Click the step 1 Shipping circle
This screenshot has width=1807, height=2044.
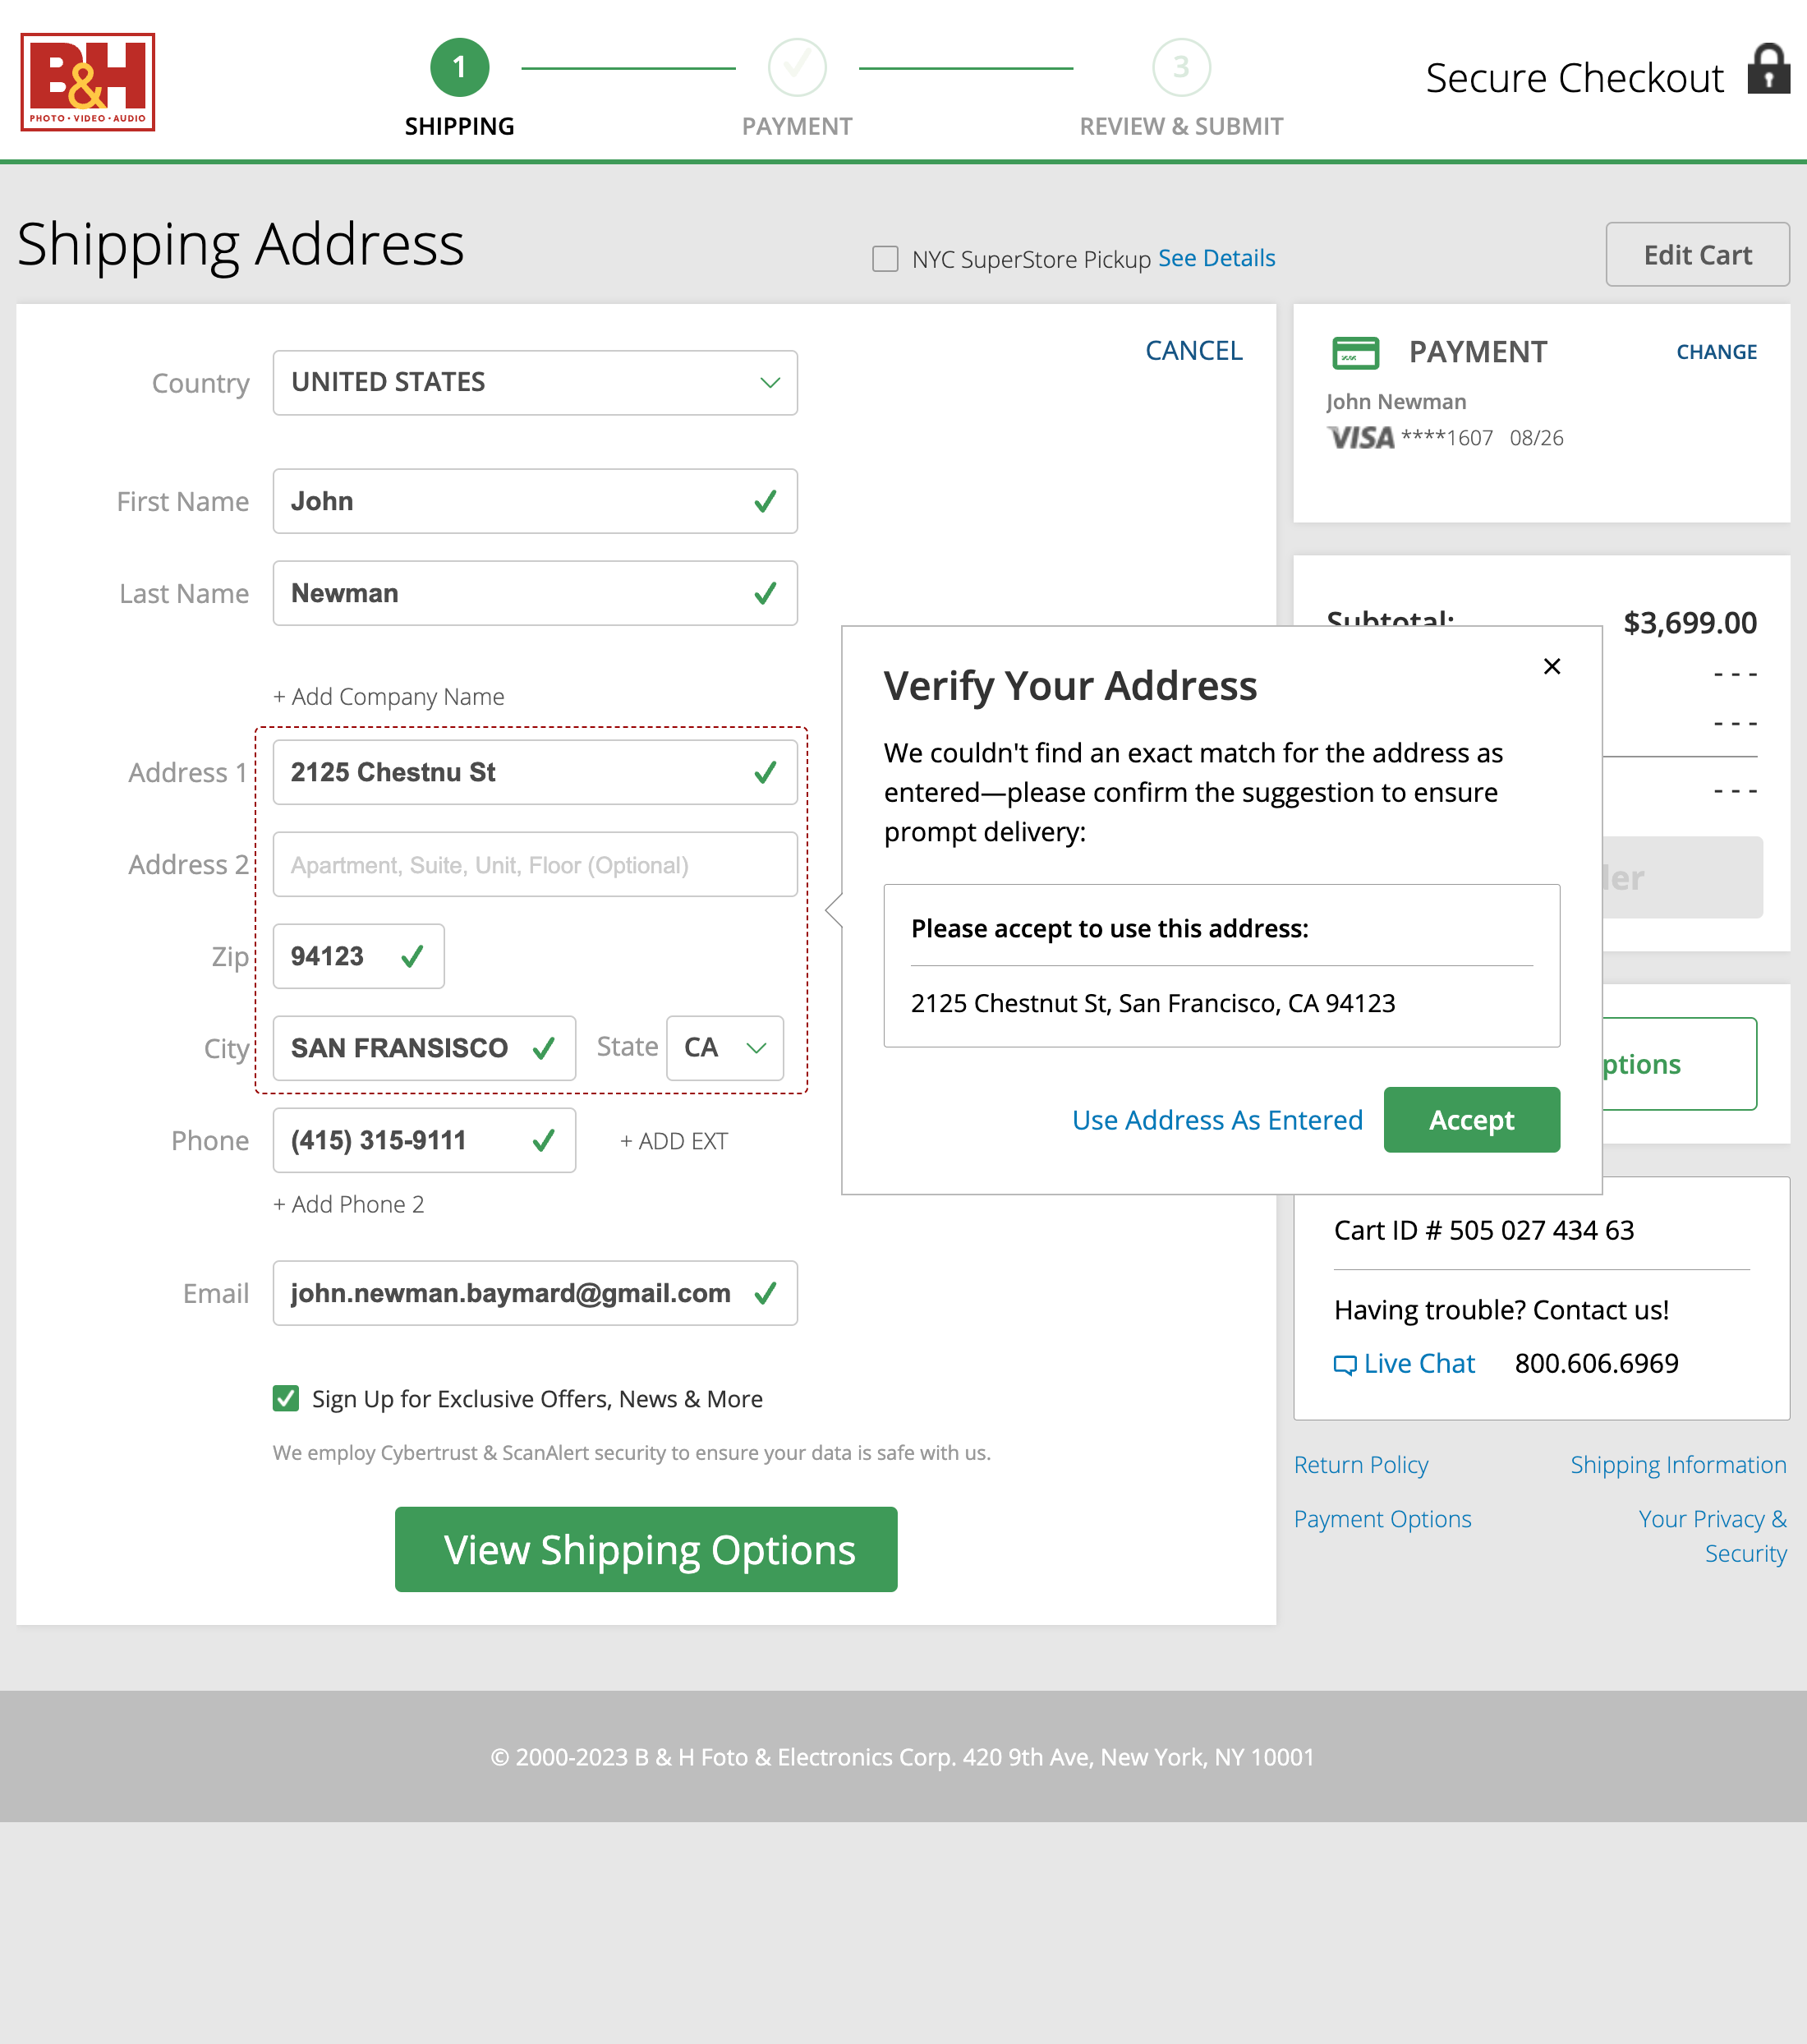point(459,68)
